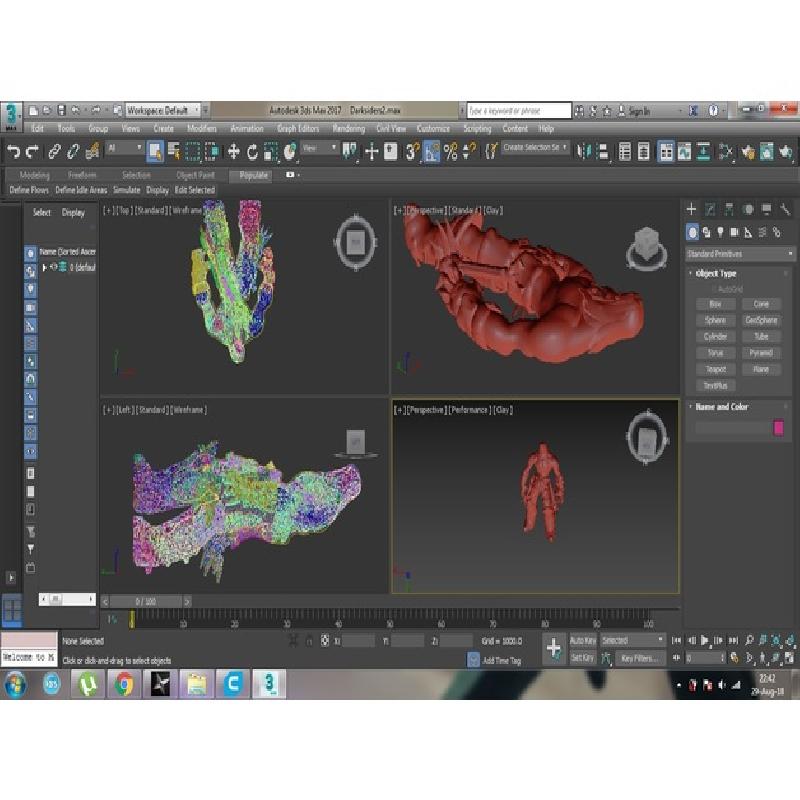Screen dimensions: 800x800
Task: Click the Cylinder primitive button
Action: pyautogui.click(x=715, y=336)
